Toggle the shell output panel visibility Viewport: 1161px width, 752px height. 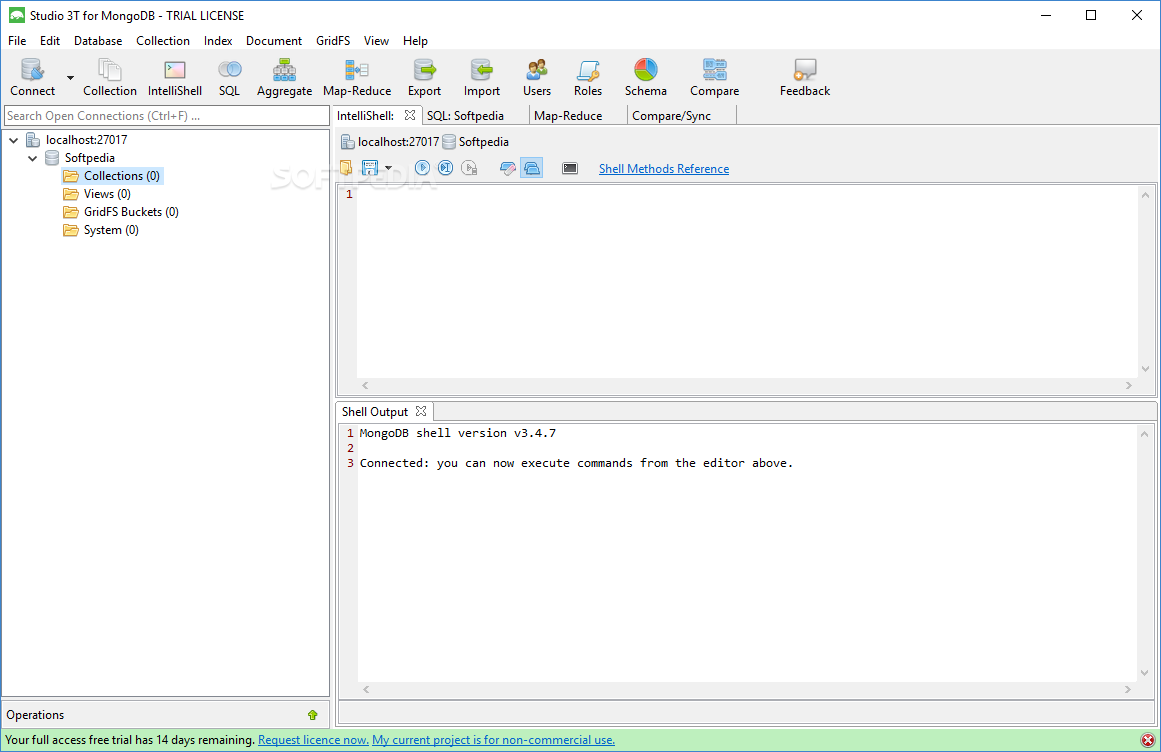click(532, 167)
